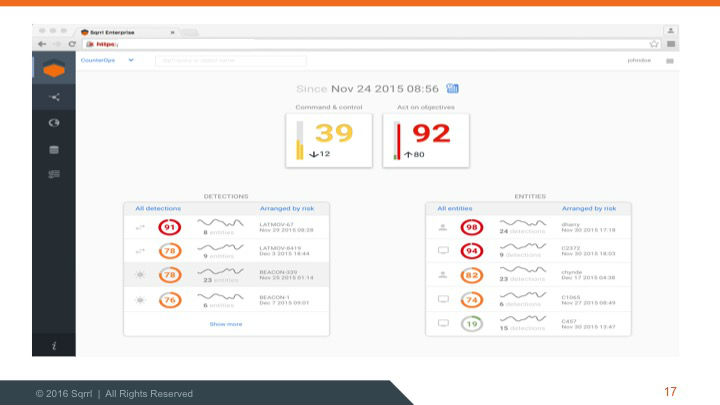720x405 pixels.
Task: Click lateral movement icon in risk 91 row
Action: pos(140,227)
